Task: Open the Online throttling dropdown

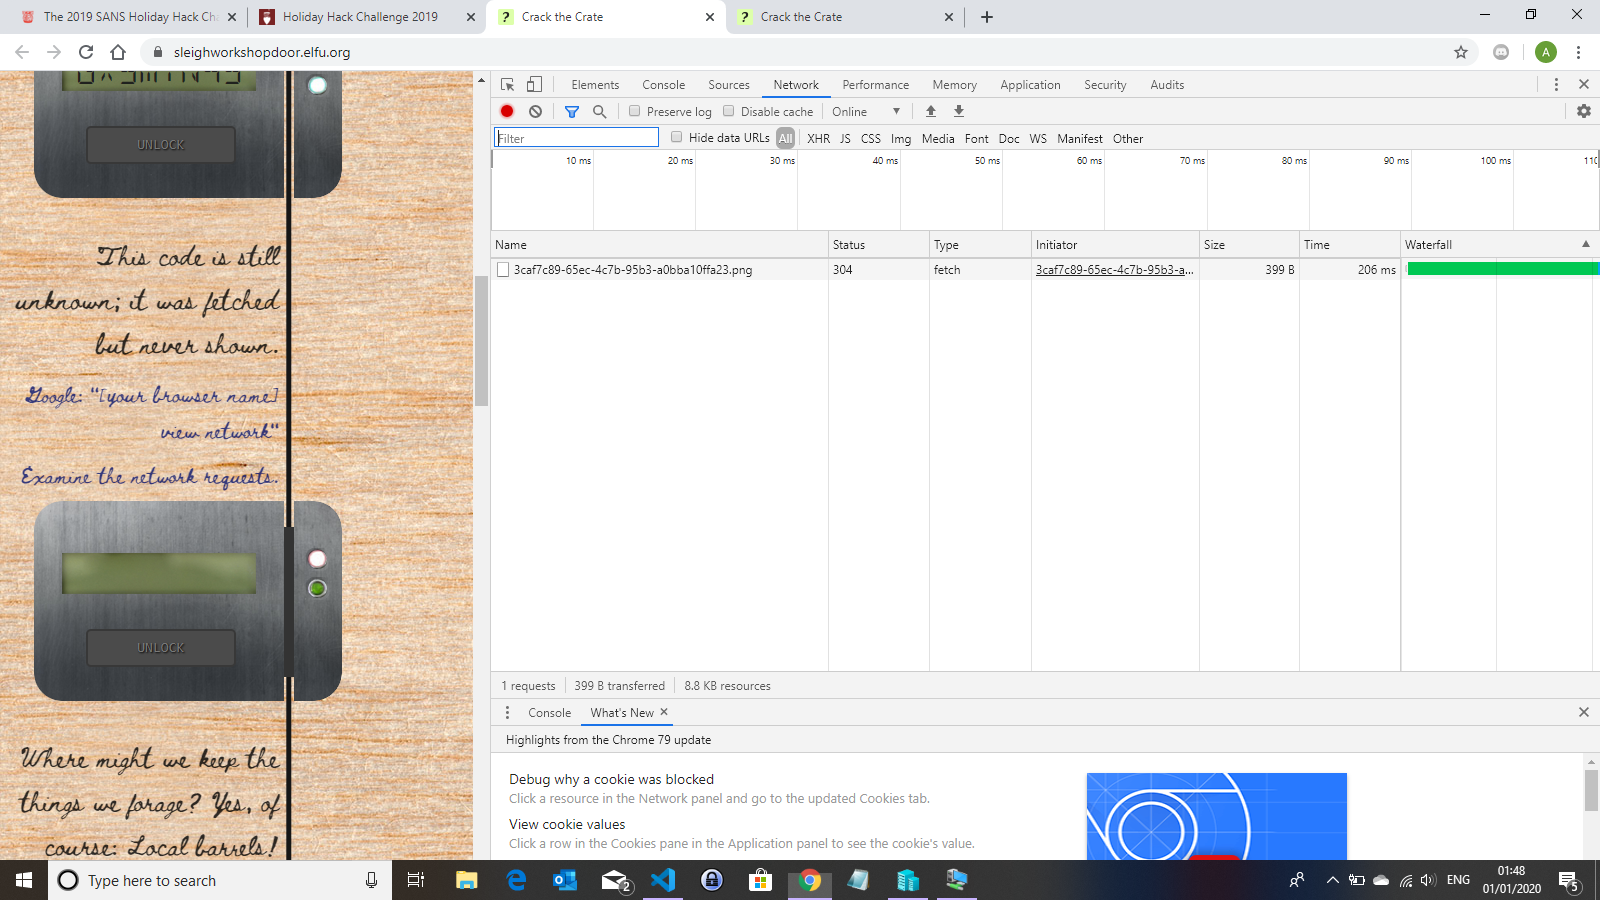Action: 866,111
